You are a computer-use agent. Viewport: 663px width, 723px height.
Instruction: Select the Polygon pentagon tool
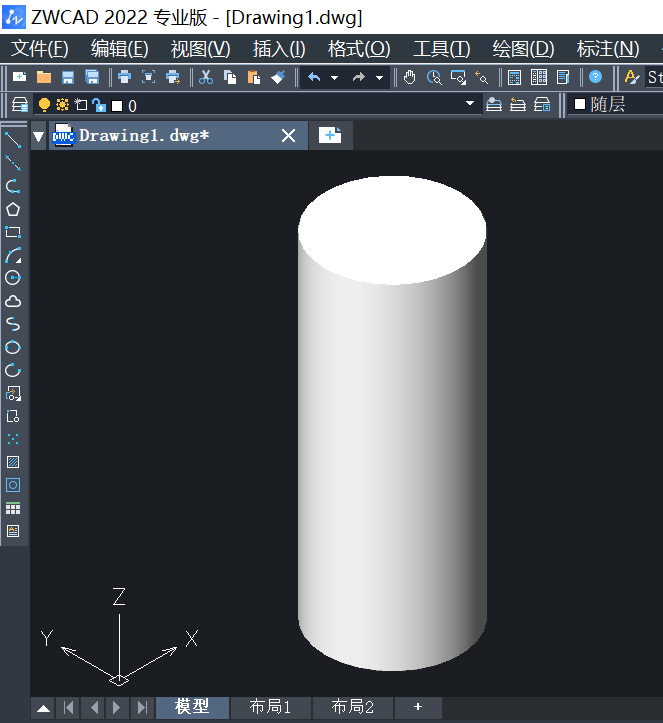point(13,209)
